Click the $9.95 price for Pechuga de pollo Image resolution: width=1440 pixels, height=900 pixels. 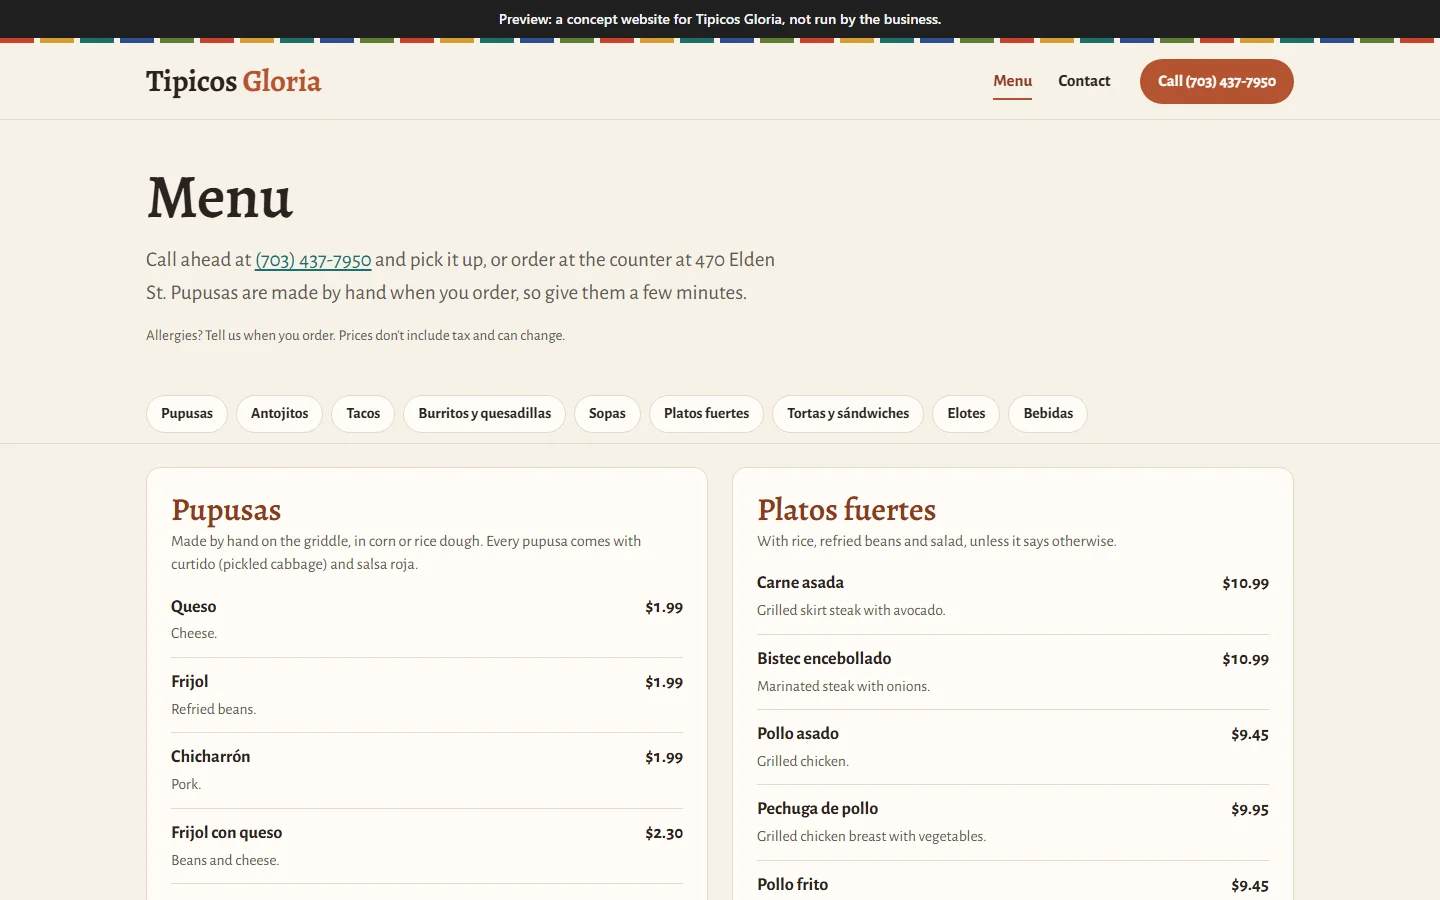1250,809
